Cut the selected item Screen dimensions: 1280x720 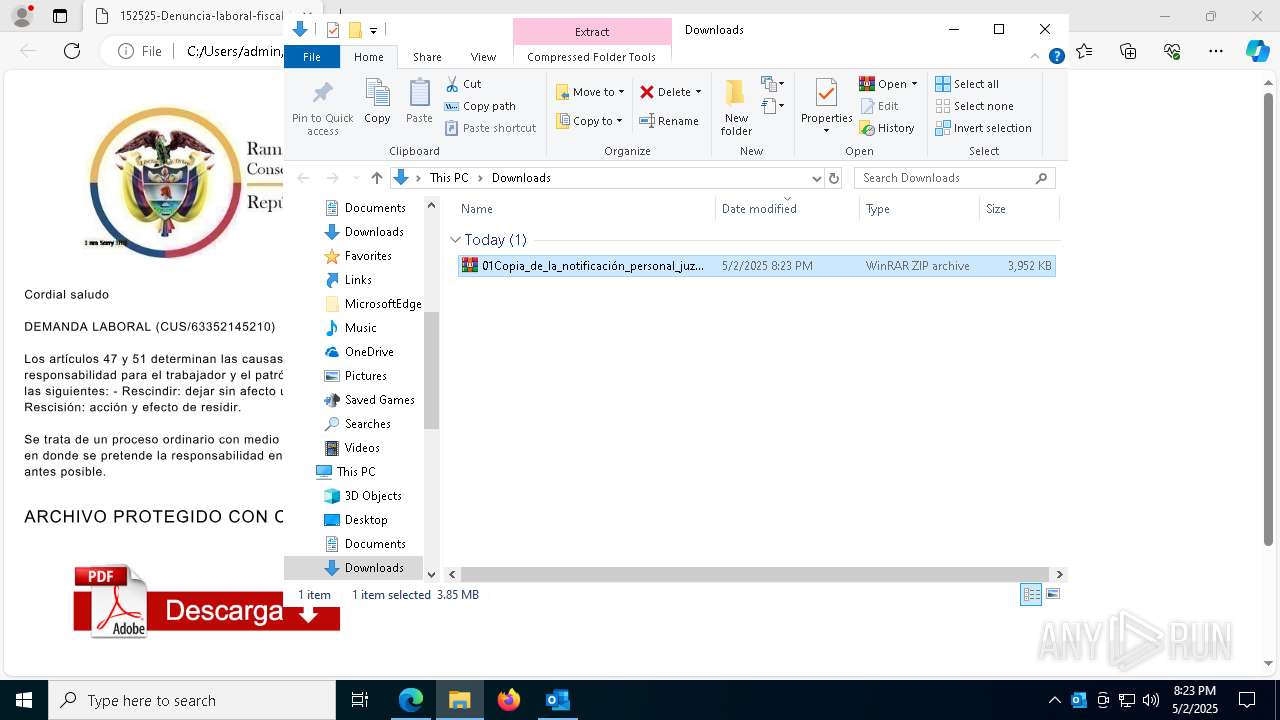463,84
